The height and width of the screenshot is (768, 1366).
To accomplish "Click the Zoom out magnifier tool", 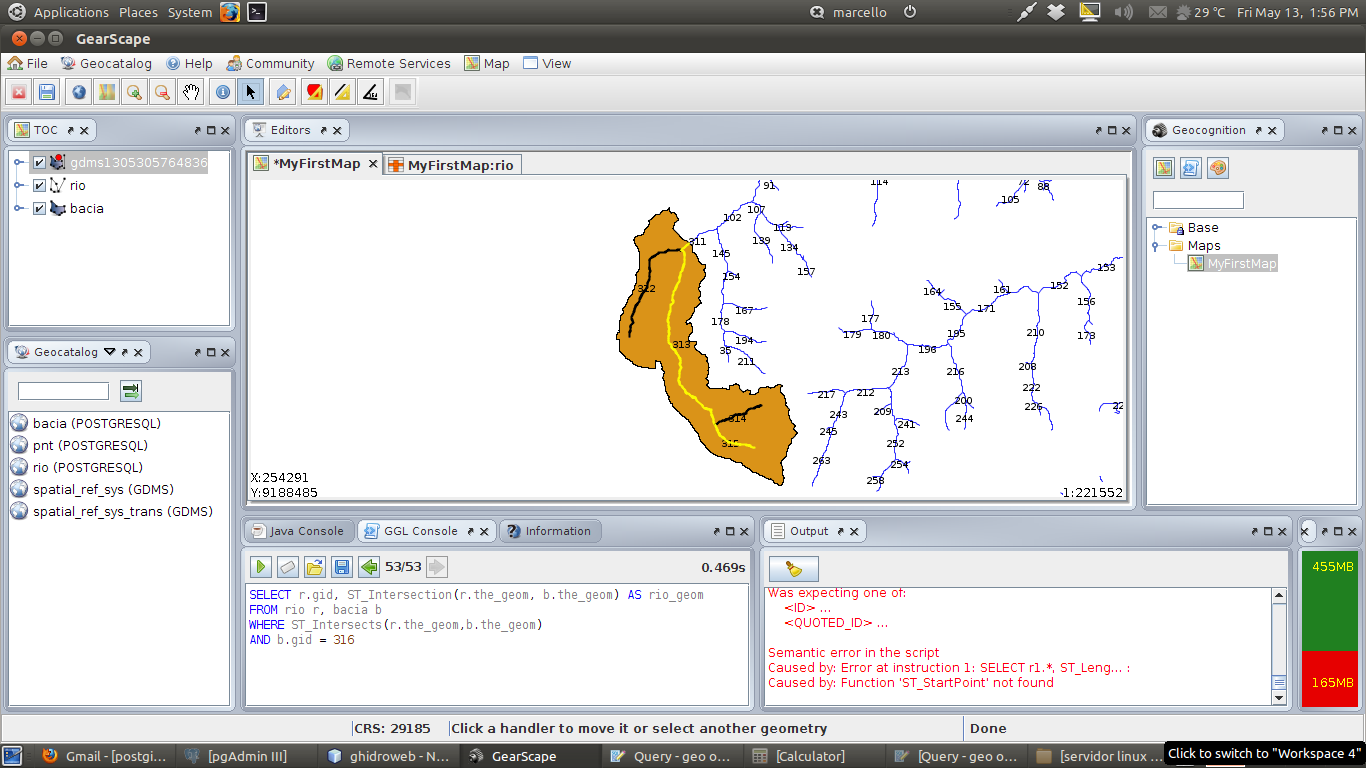I will (x=162, y=93).
